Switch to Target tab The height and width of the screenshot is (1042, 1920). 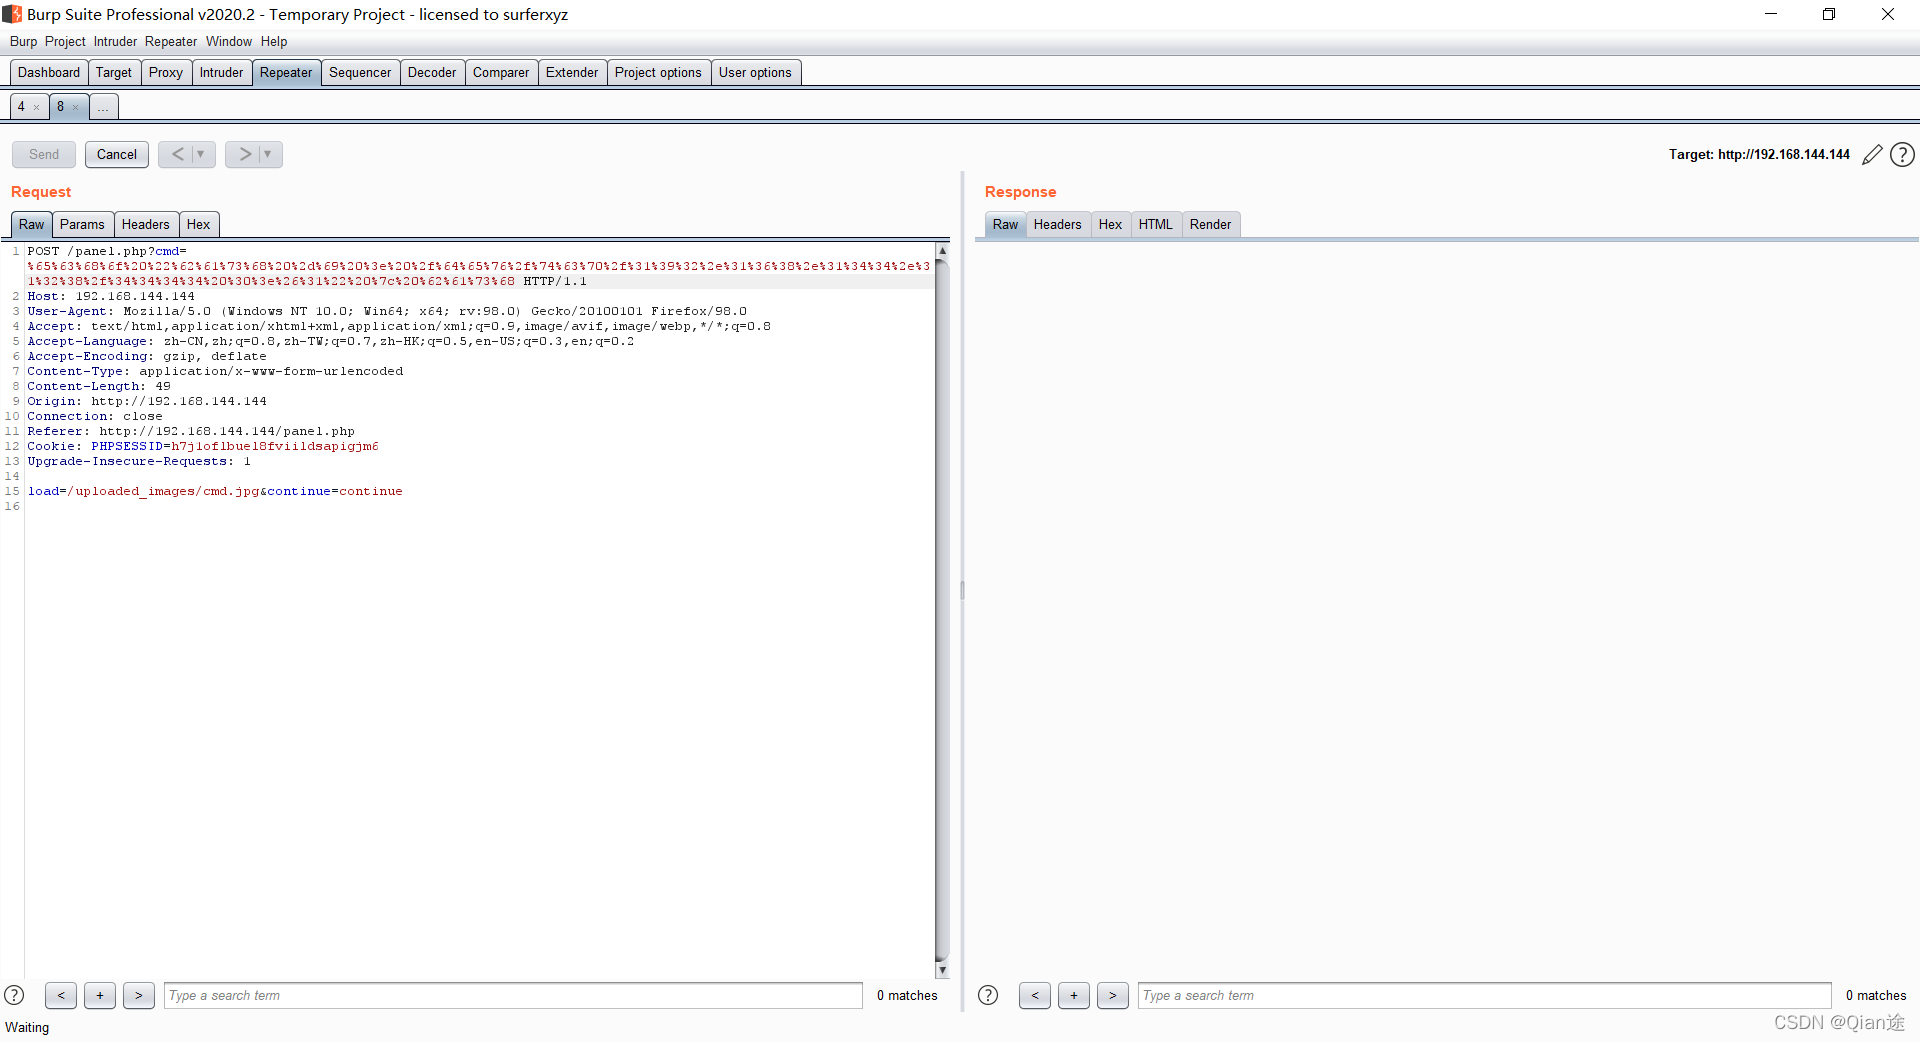pyautogui.click(x=114, y=72)
